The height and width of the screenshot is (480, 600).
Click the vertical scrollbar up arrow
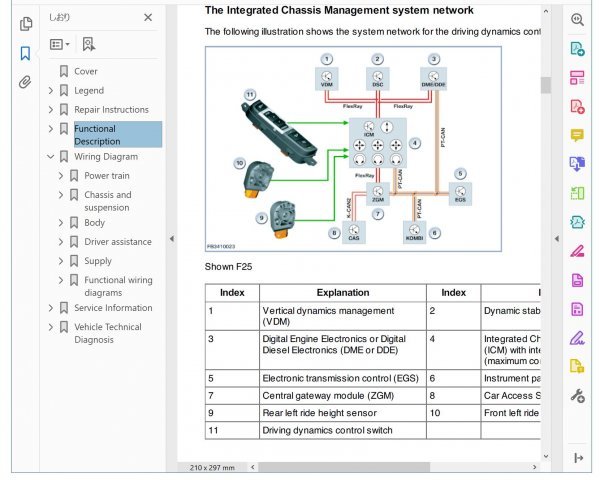pyautogui.click(x=546, y=11)
